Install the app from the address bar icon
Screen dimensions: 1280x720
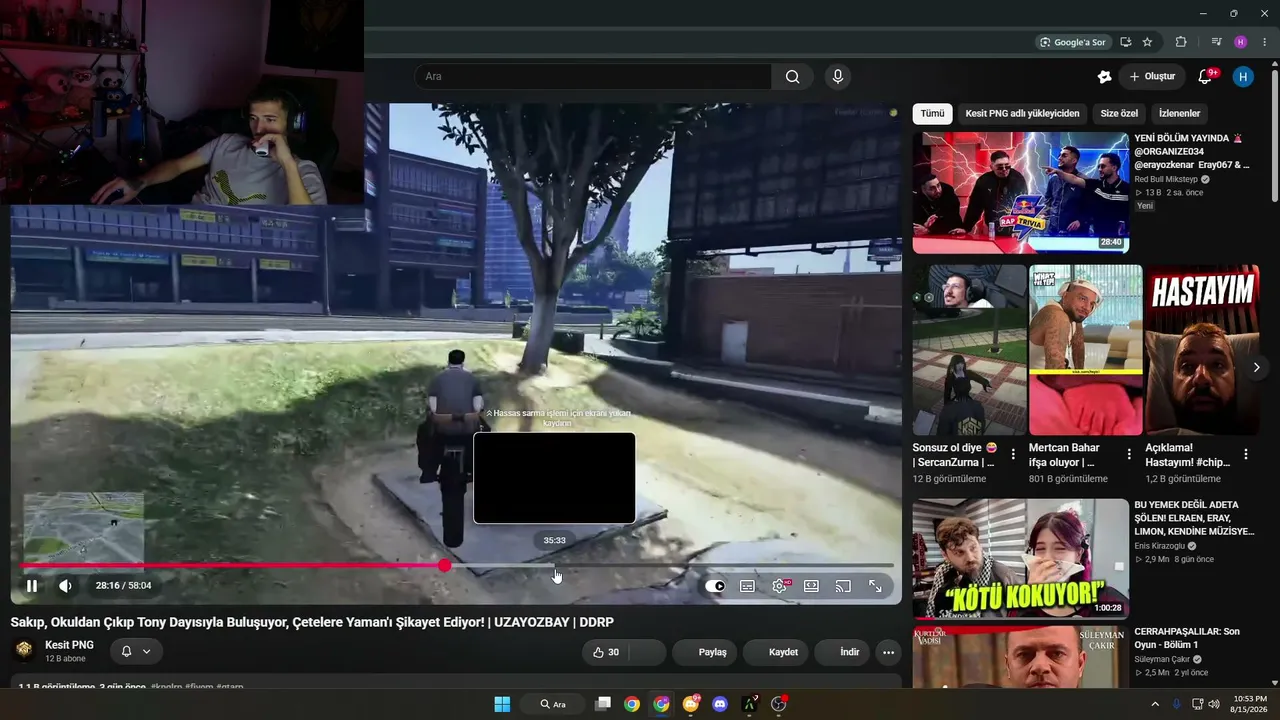[x=1126, y=42]
